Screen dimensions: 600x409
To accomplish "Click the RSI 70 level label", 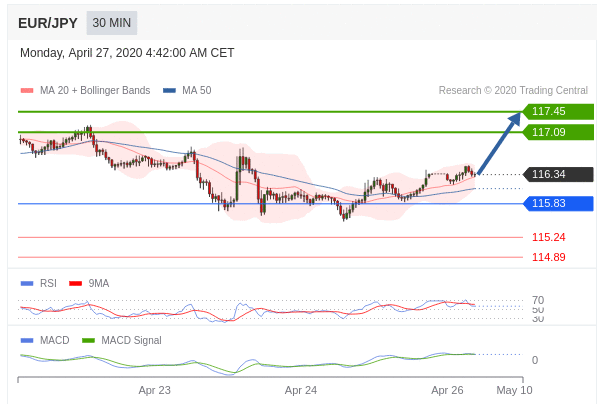I will [537, 300].
